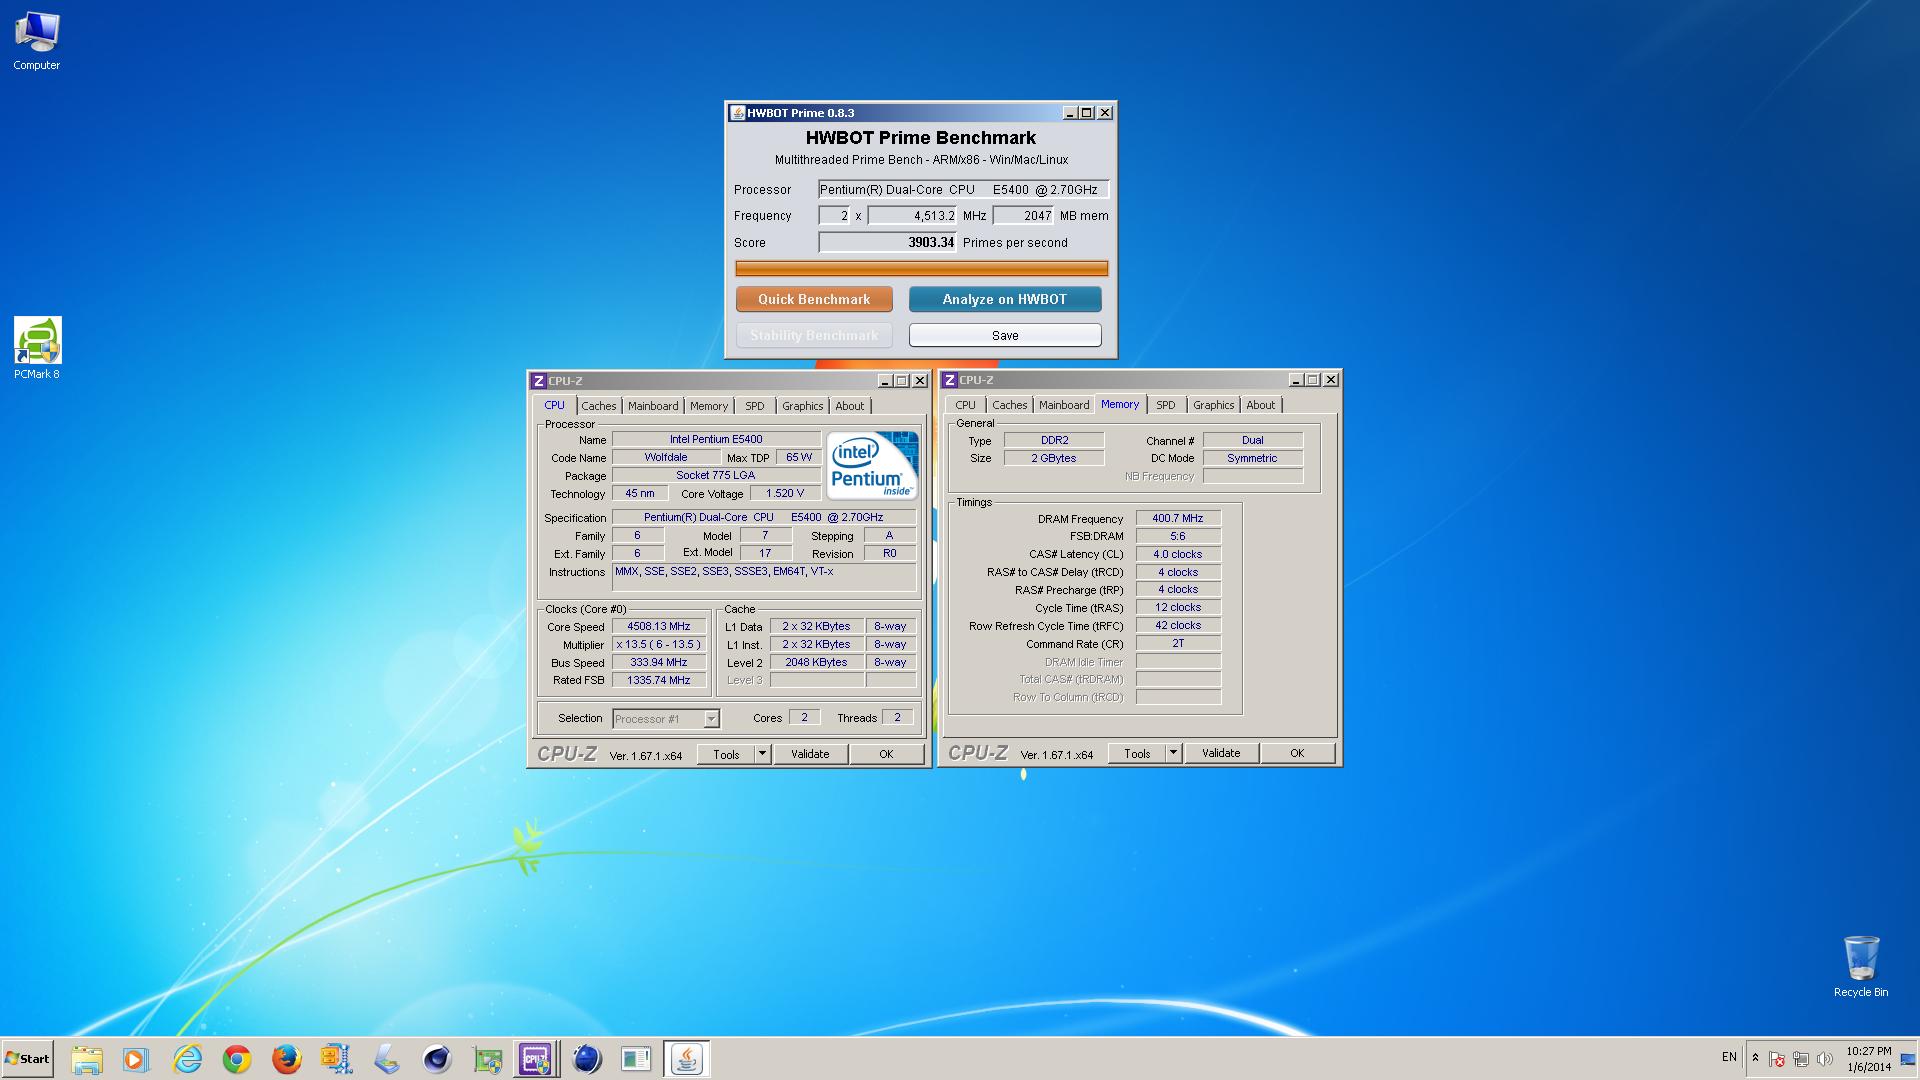Switch to CPU tab in right CPU-Z window
The height and width of the screenshot is (1080, 1920).
click(965, 405)
